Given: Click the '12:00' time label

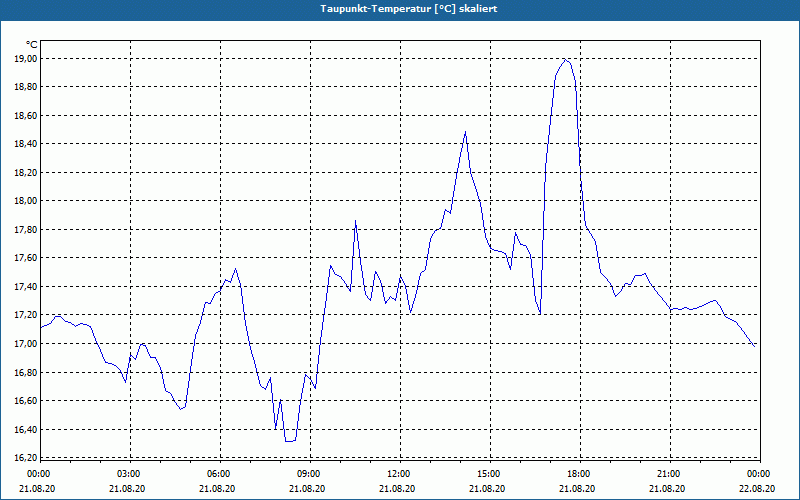Looking at the screenshot, I should 397,474.
